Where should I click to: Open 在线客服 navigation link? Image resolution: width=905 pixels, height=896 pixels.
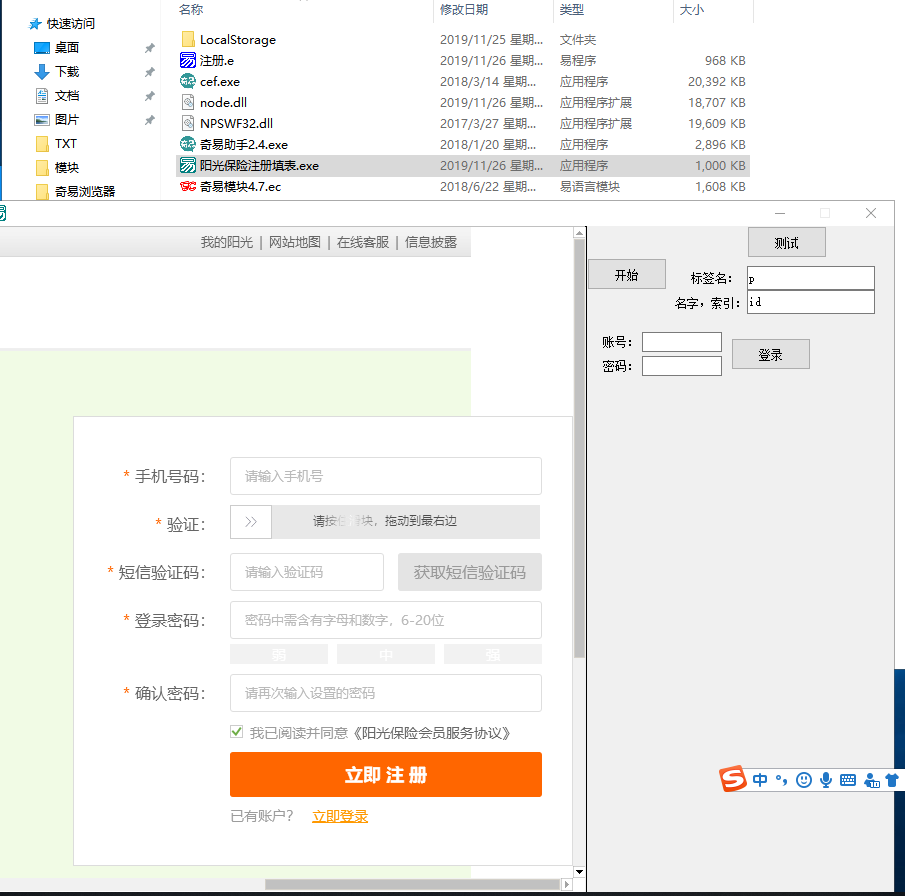coord(363,242)
